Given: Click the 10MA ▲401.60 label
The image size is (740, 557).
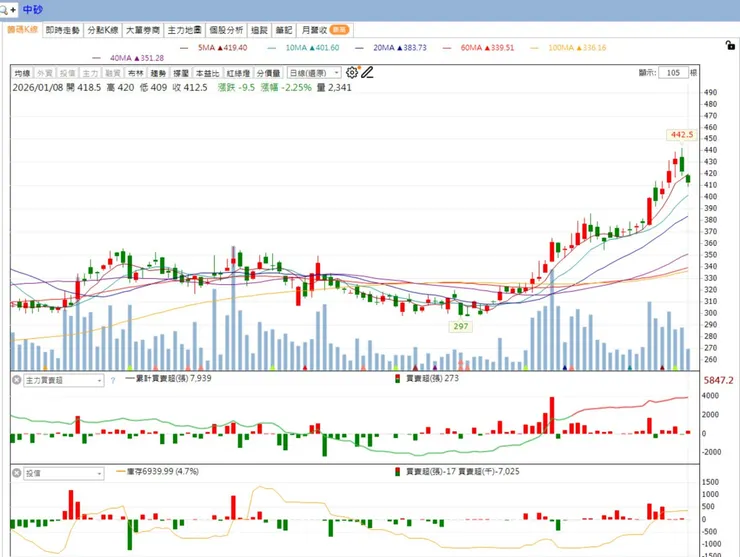Looking at the screenshot, I should point(312,48).
